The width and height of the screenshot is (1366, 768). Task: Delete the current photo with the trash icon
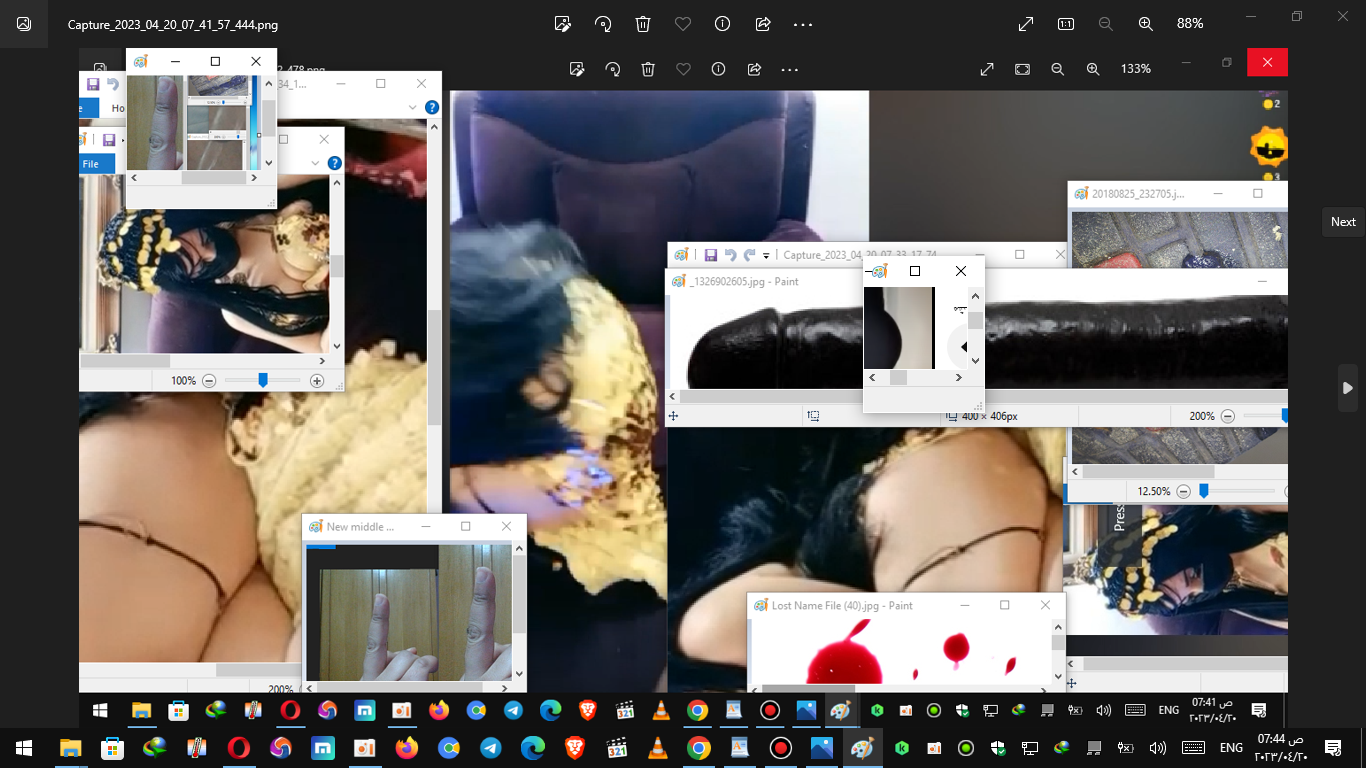point(642,23)
